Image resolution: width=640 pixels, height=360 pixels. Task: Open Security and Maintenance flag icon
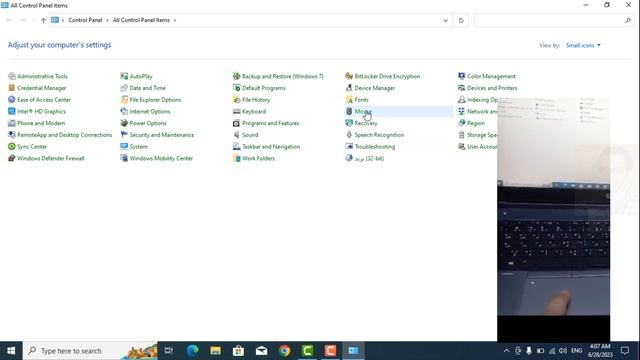[124, 135]
